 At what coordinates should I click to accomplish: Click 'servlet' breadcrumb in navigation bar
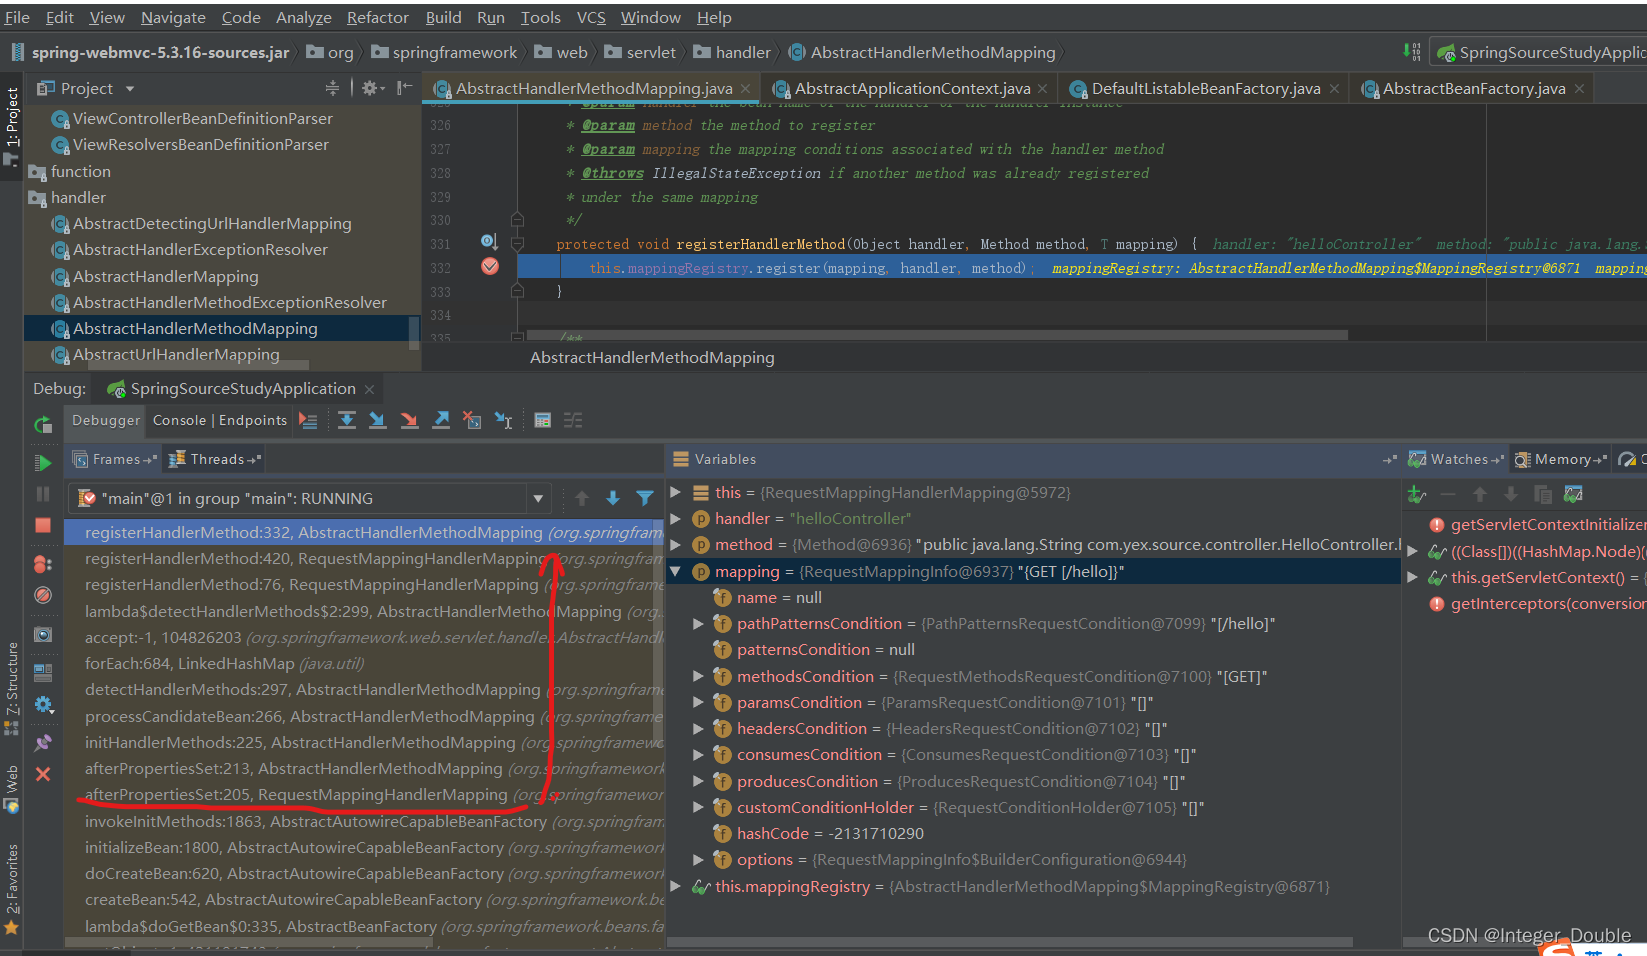point(640,52)
